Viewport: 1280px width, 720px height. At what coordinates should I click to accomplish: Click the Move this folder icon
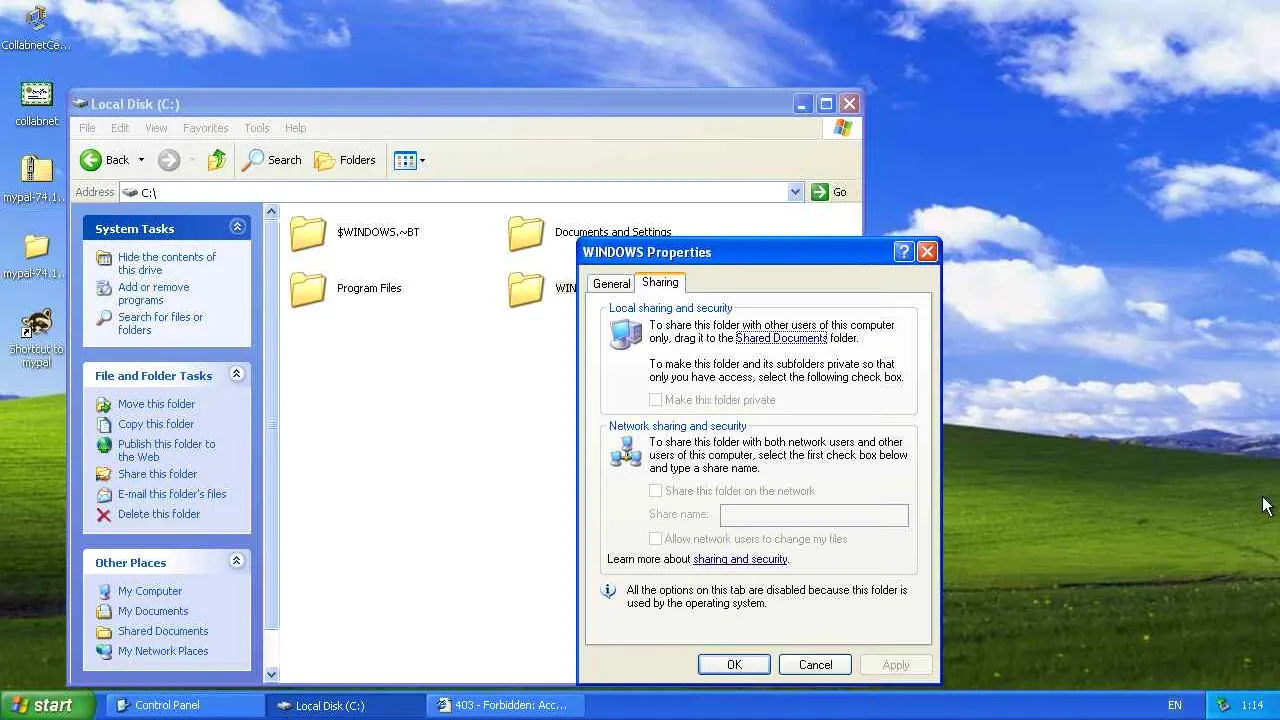[104, 404]
